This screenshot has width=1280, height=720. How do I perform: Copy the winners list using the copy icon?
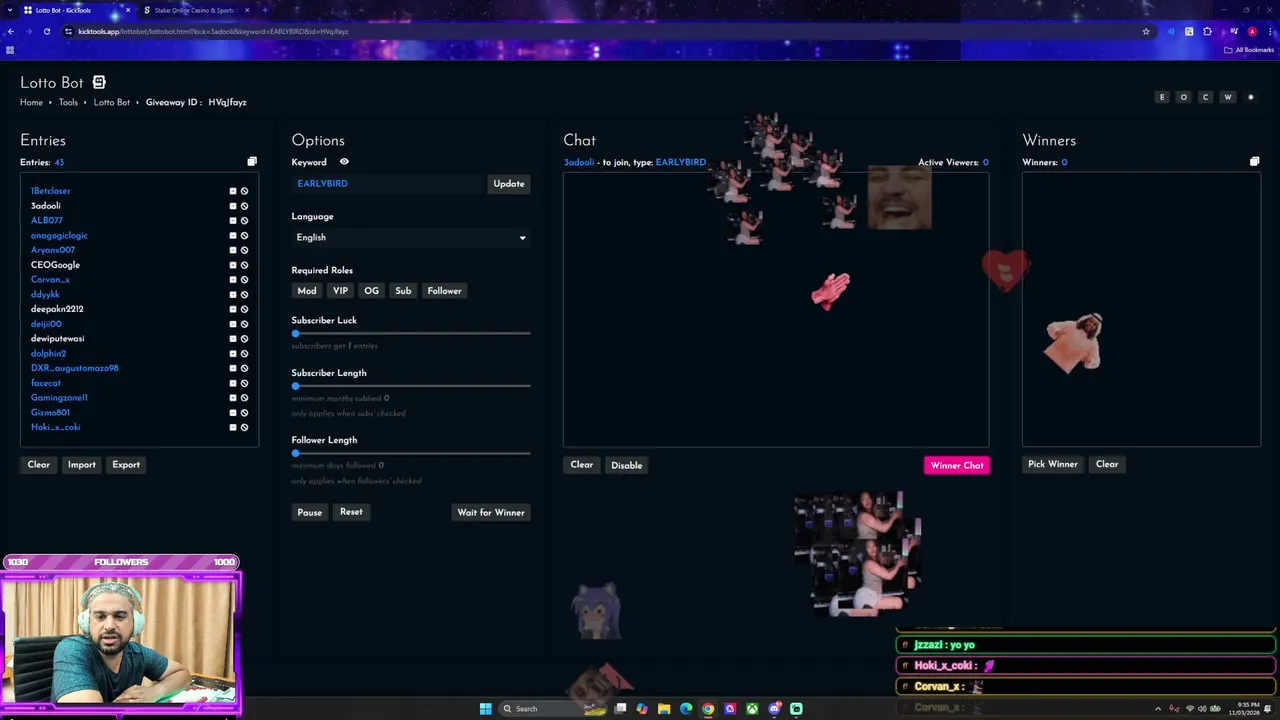[1254, 162]
